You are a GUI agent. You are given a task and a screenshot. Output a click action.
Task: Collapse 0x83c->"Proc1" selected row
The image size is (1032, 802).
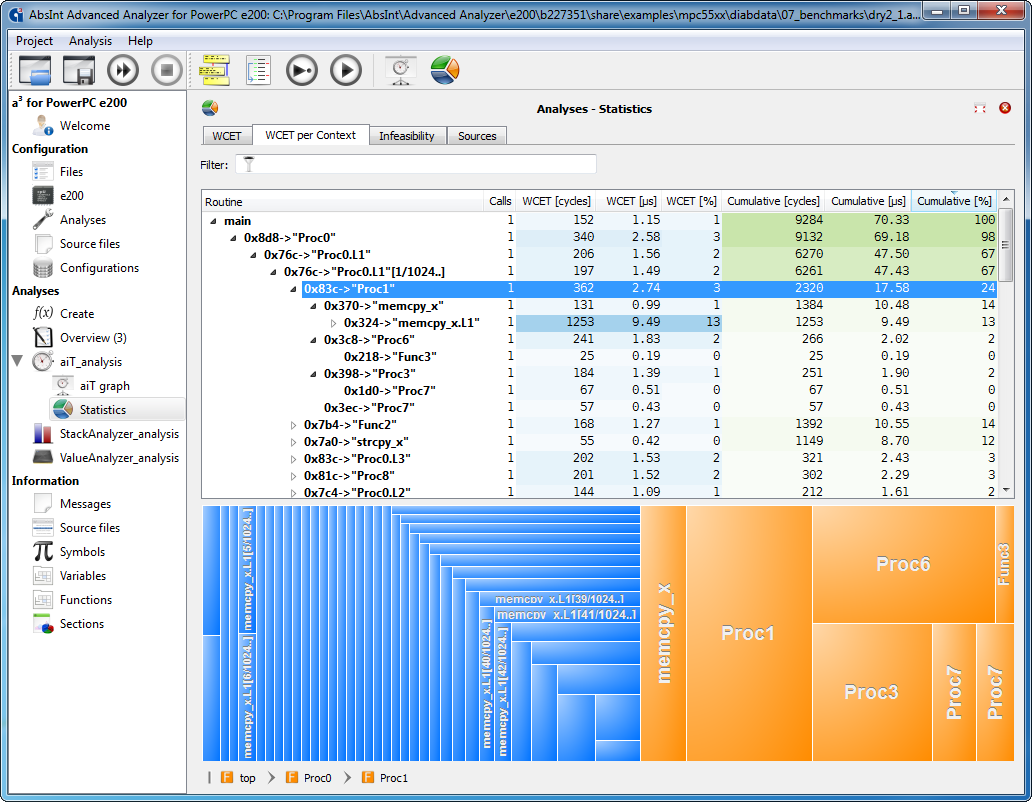pos(294,289)
